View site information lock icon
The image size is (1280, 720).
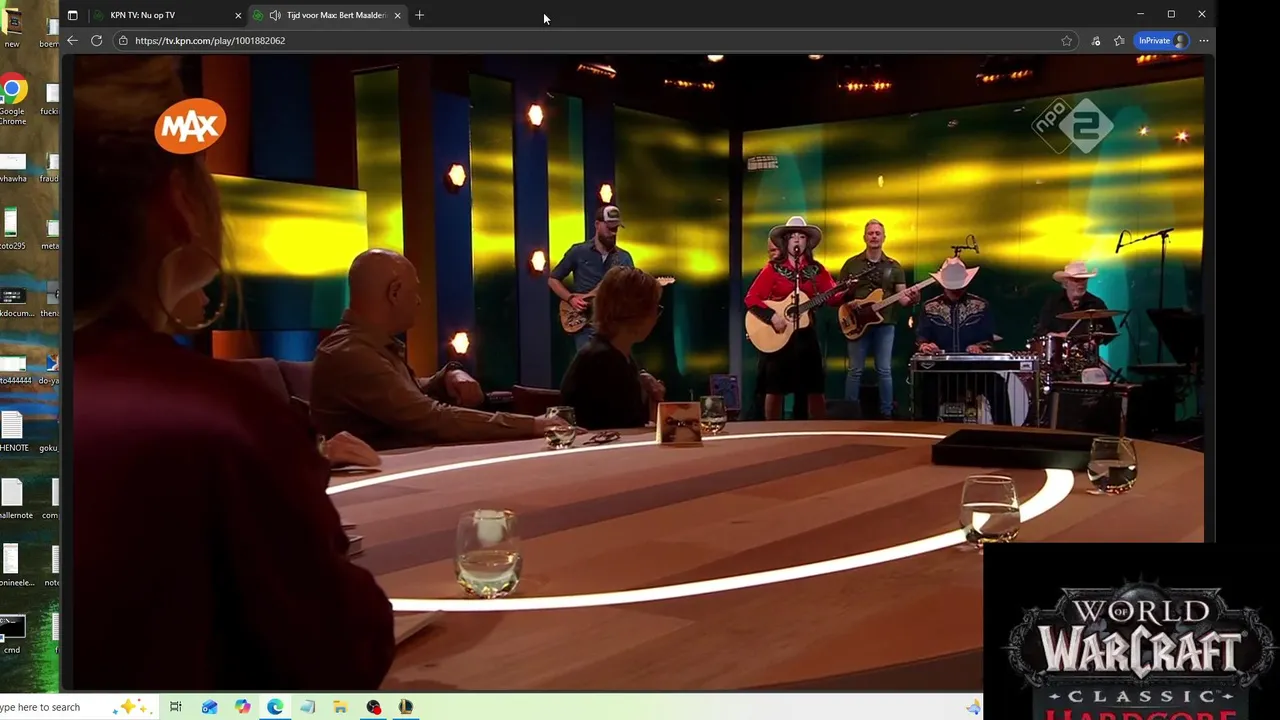pos(123,40)
